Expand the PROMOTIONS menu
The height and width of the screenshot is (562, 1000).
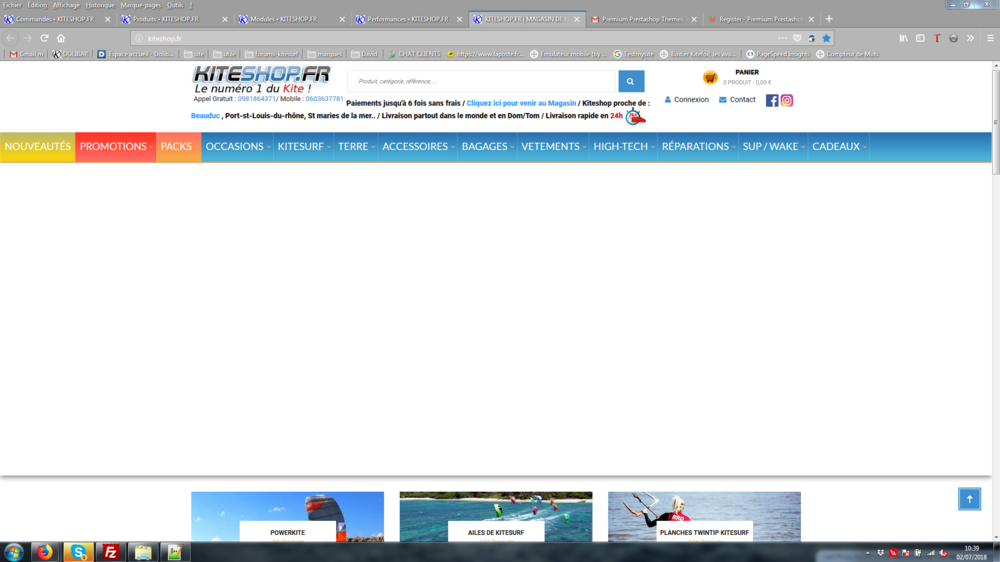(x=115, y=147)
